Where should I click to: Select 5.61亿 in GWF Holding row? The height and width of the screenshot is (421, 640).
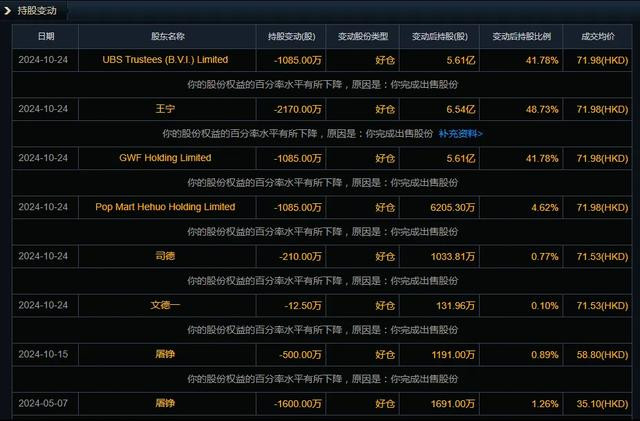(x=461, y=158)
